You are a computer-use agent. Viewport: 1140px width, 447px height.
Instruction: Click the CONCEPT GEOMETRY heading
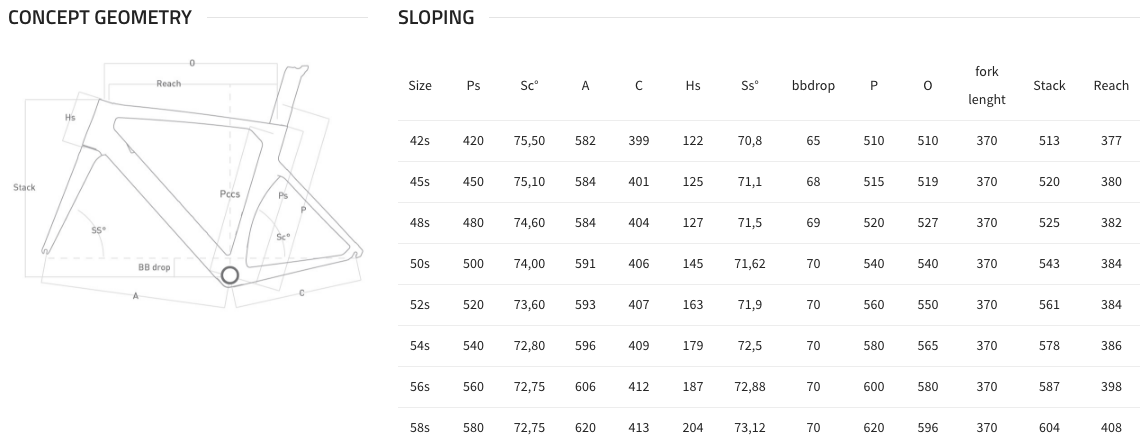[100, 17]
